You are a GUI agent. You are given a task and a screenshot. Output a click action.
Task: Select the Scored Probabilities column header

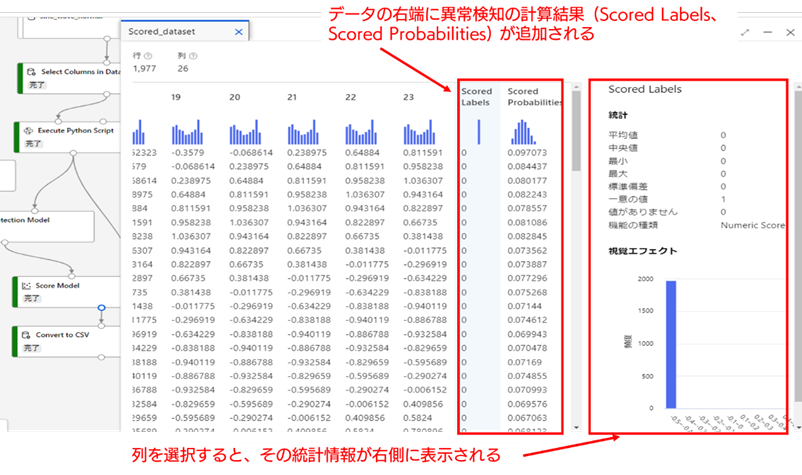point(534,97)
